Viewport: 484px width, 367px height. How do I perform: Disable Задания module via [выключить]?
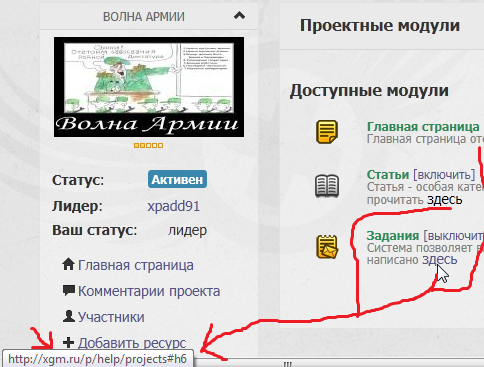tap(453, 236)
